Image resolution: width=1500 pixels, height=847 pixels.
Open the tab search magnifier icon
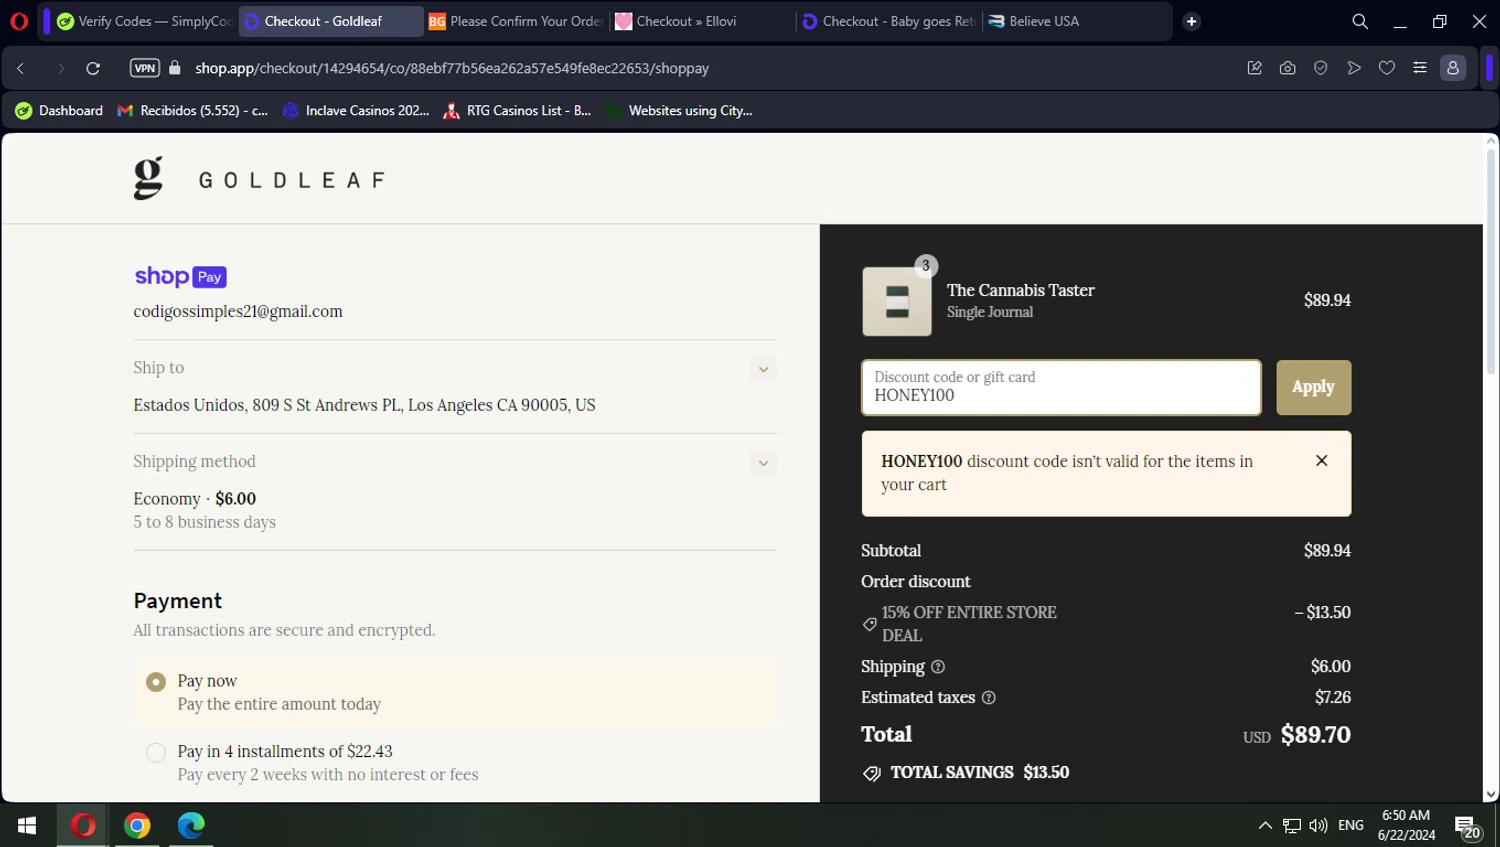1360,21
